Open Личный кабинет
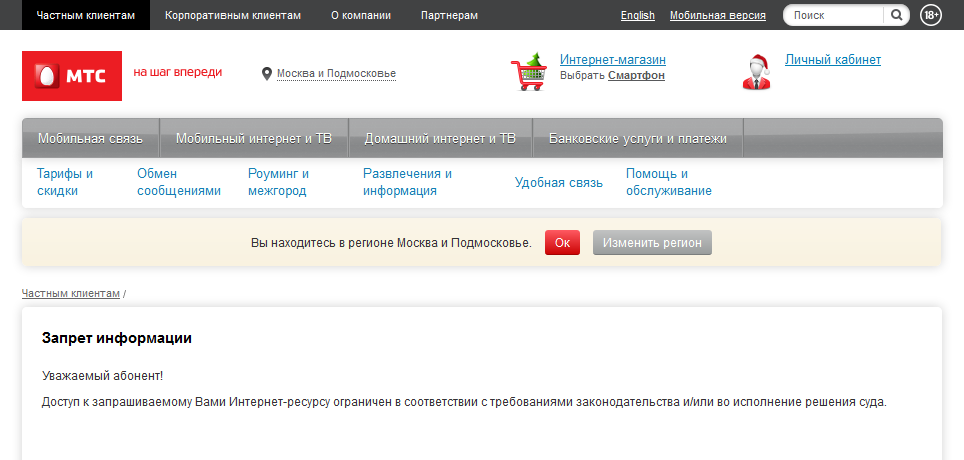Image resolution: width=964 pixels, height=460 pixels. point(833,60)
